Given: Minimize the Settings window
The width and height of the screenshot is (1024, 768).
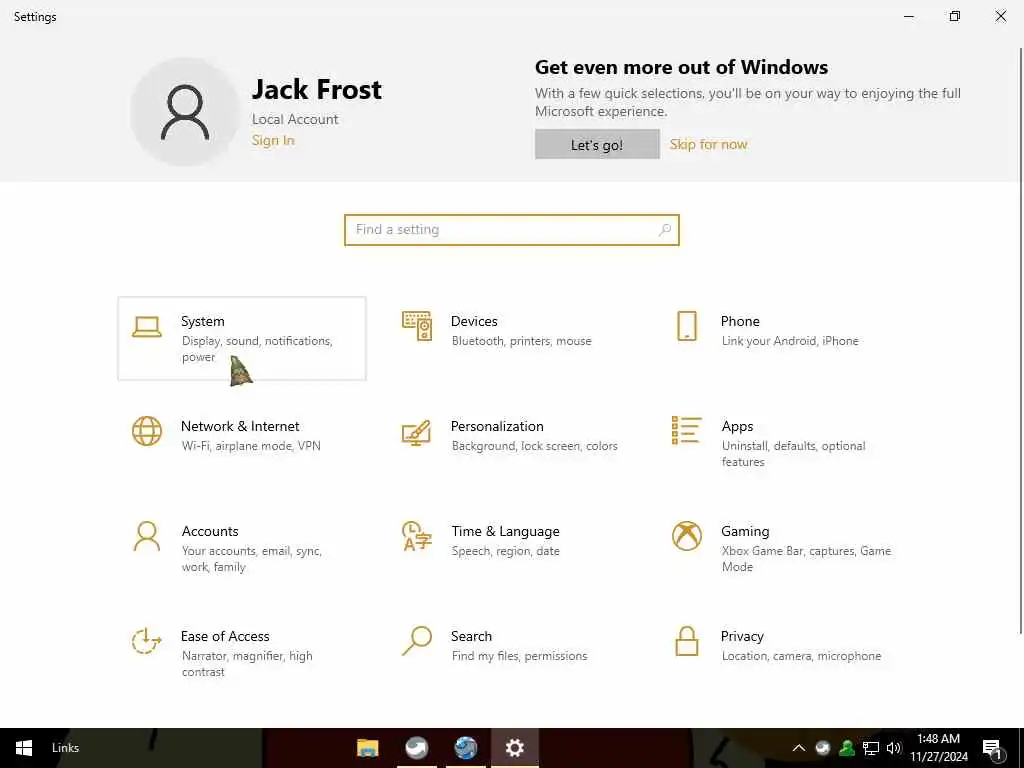Looking at the screenshot, I should [x=909, y=16].
